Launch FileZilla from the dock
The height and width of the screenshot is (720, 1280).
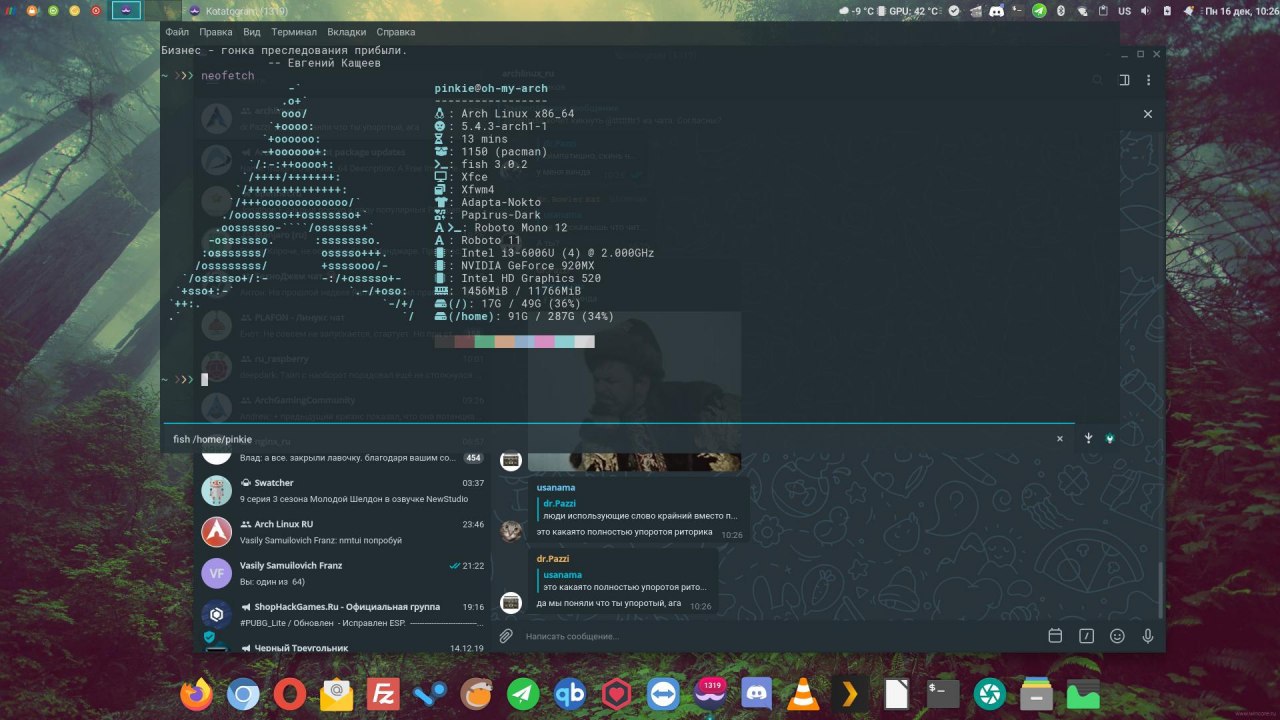coord(383,693)
